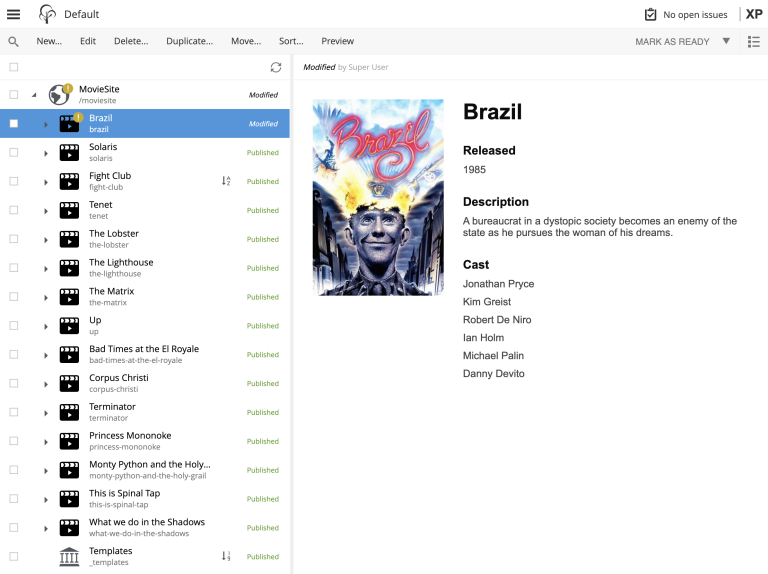Image resolution: width=768 pixels, height=574 pixels.
Task: Click the MovieSite globe icon
Action: coord(59,95)
